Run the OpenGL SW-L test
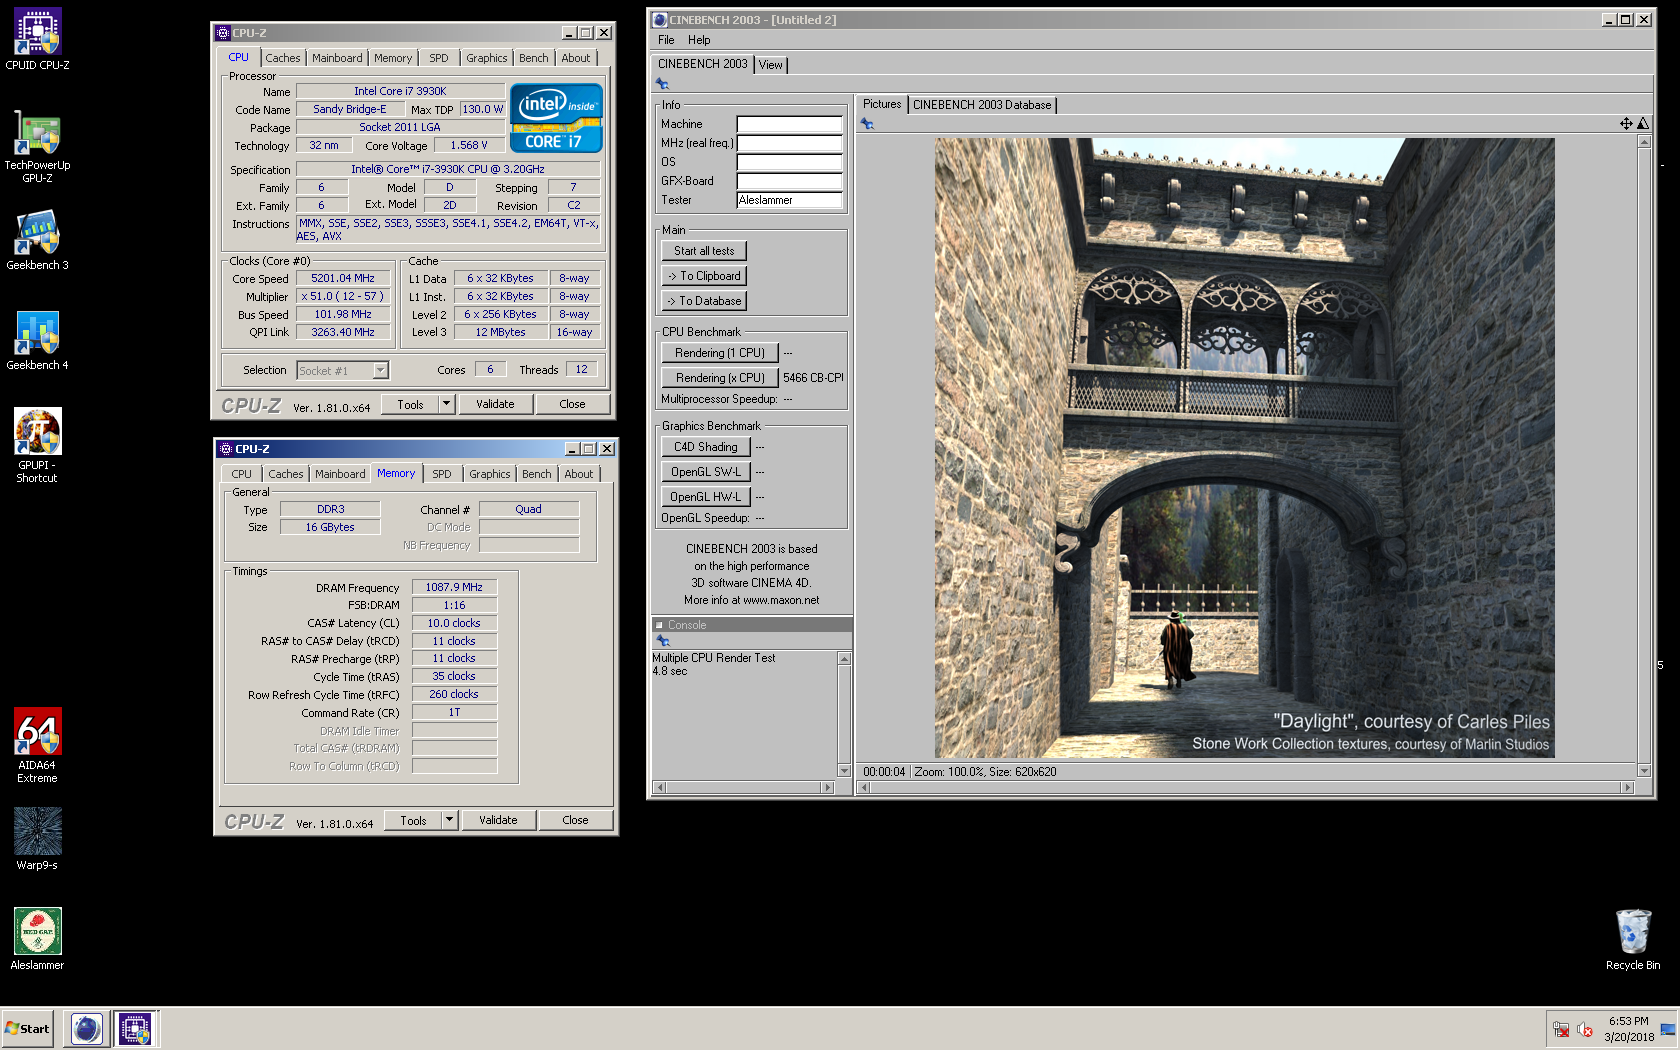 [x=706, y=472]
